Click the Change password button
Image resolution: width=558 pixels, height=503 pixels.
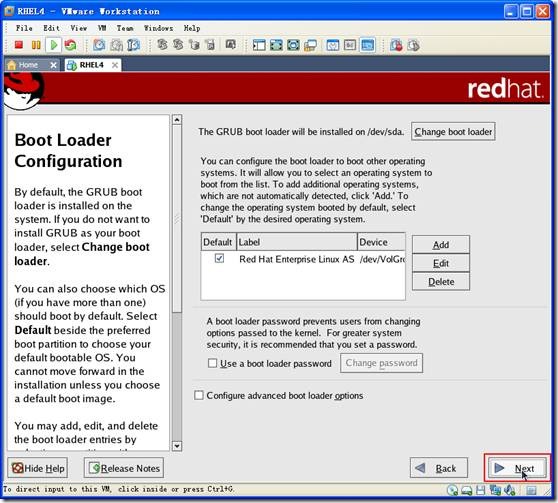tap(381, 363)
